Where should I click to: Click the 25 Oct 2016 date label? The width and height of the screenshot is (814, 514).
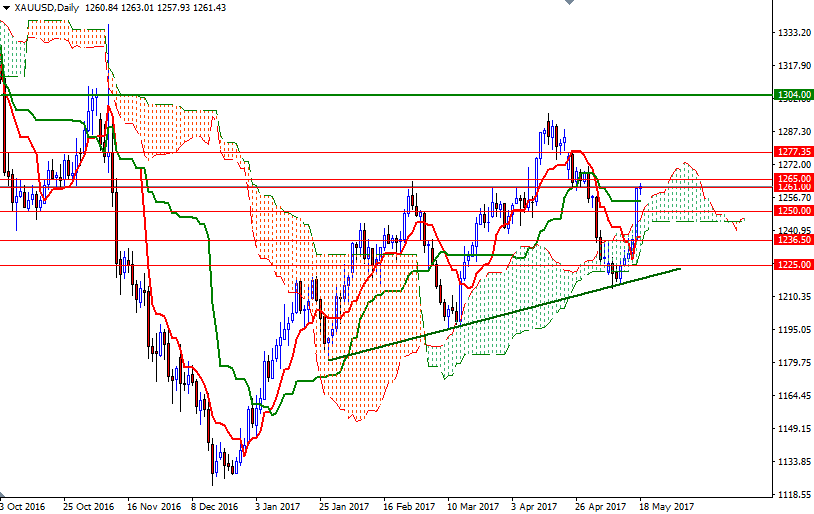click(x=88, y=506)
